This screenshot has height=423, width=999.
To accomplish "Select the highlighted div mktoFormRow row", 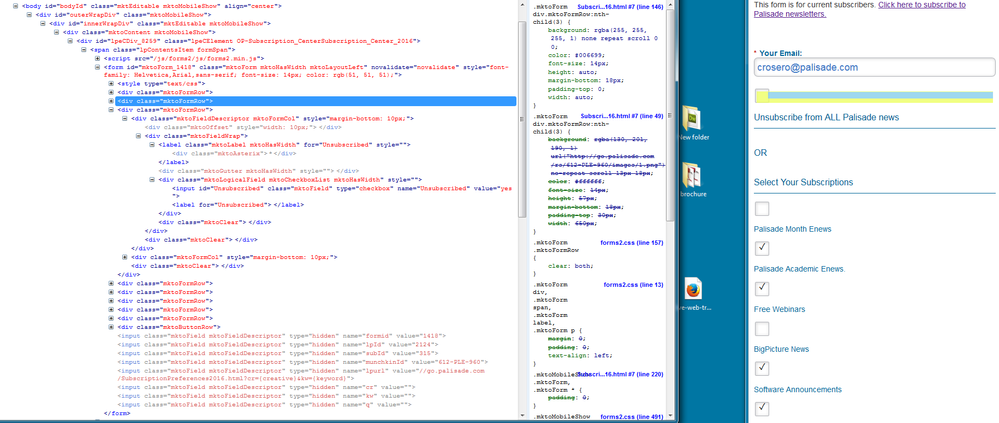I will click(x=316, y=101).
